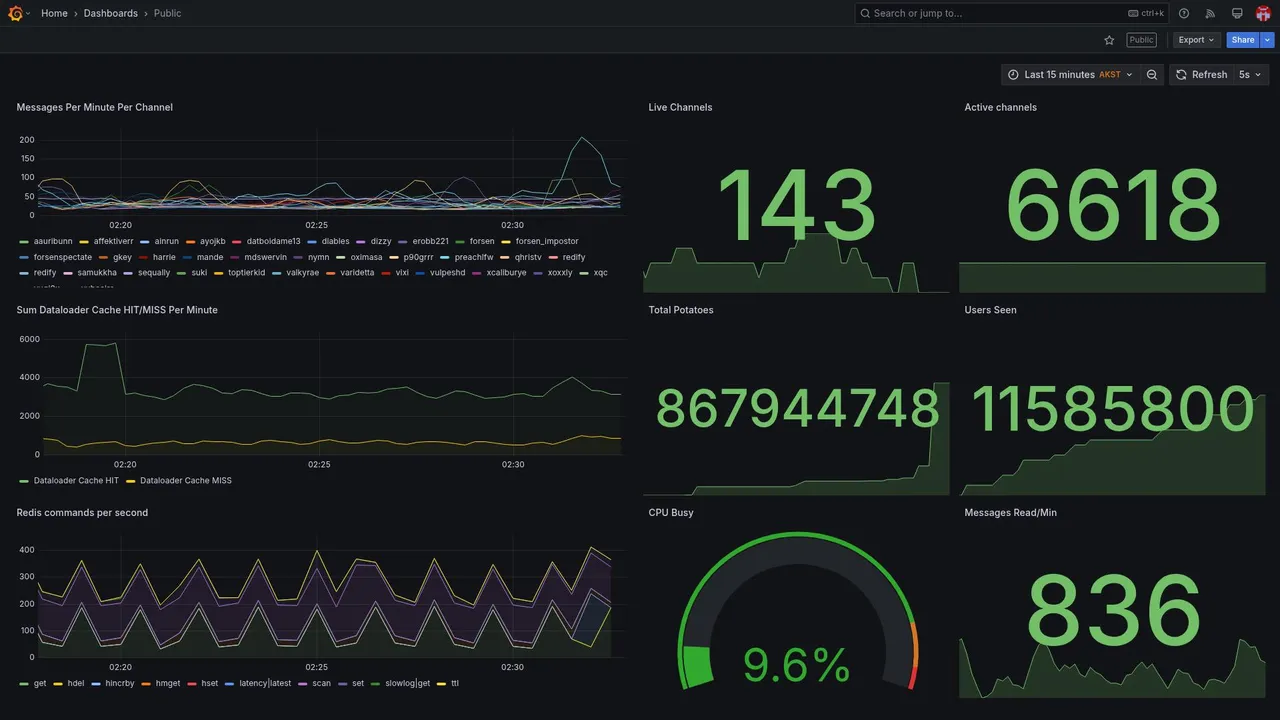Open the Last 15 minutes time picker

coord(1070,75)
